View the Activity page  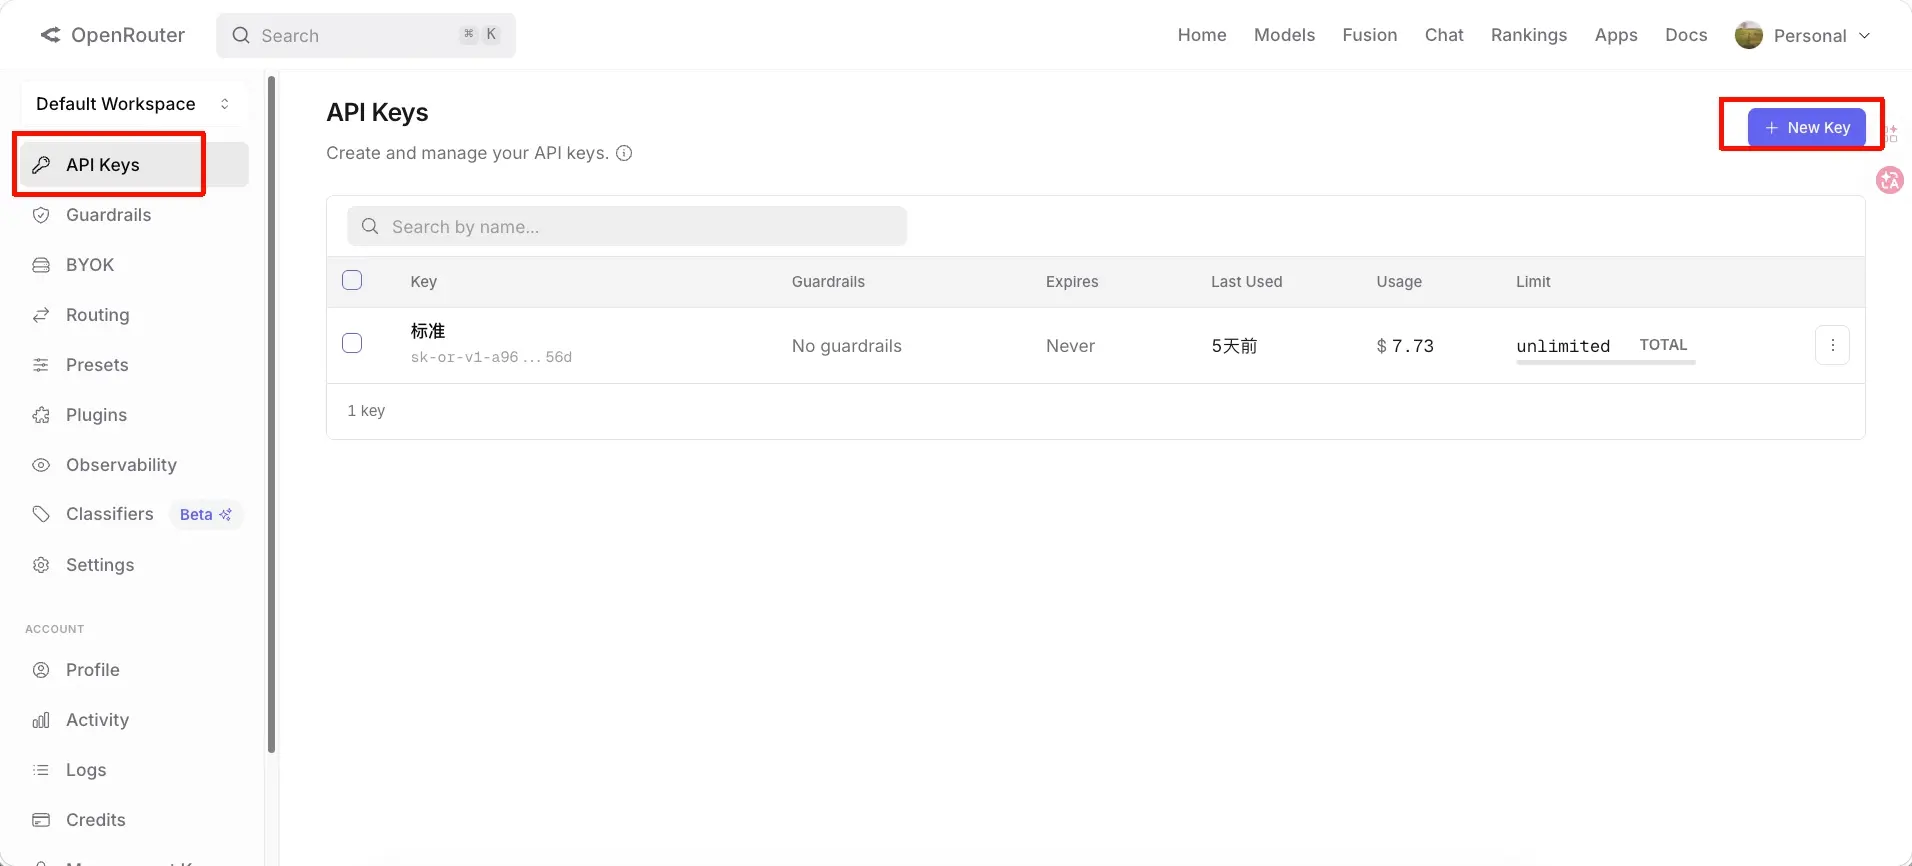pos(134,720)
